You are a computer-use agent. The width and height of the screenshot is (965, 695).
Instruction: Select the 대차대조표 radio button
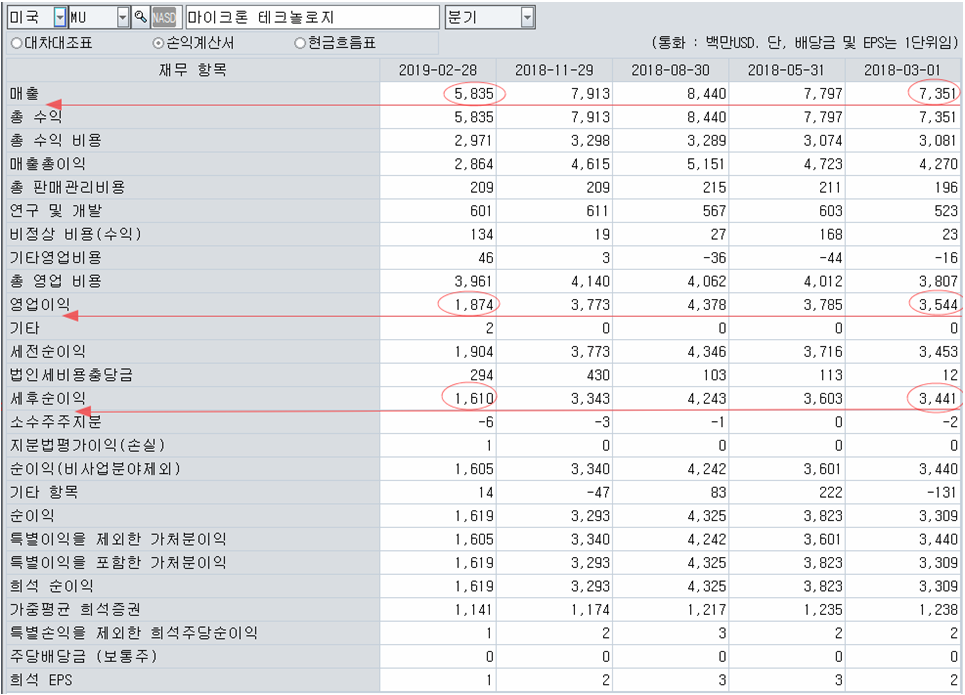(16, 43)
